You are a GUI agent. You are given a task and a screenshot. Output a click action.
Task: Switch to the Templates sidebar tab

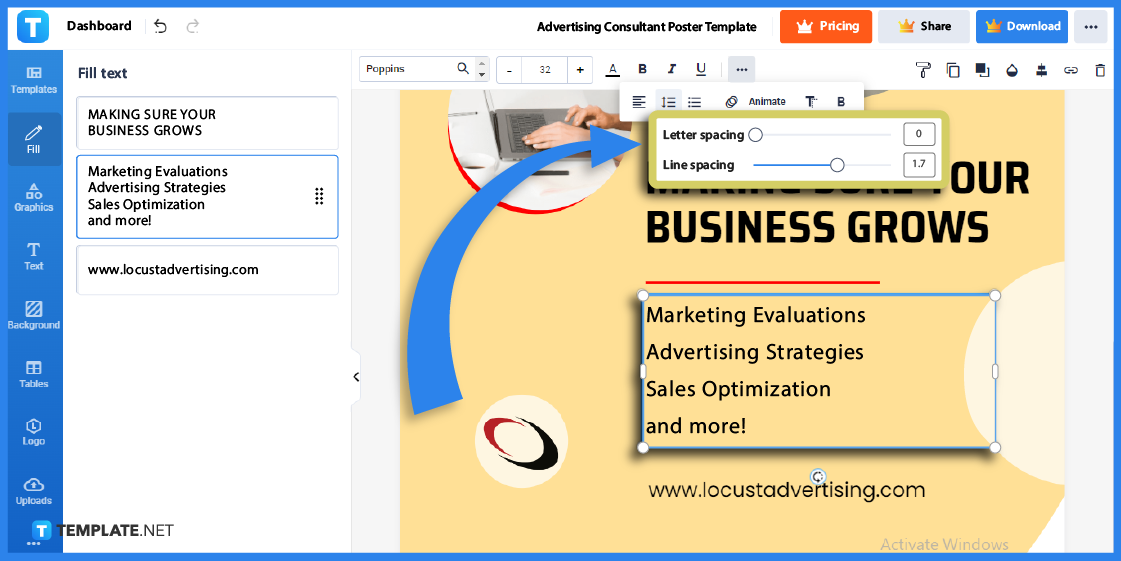(x=33, y=80)
